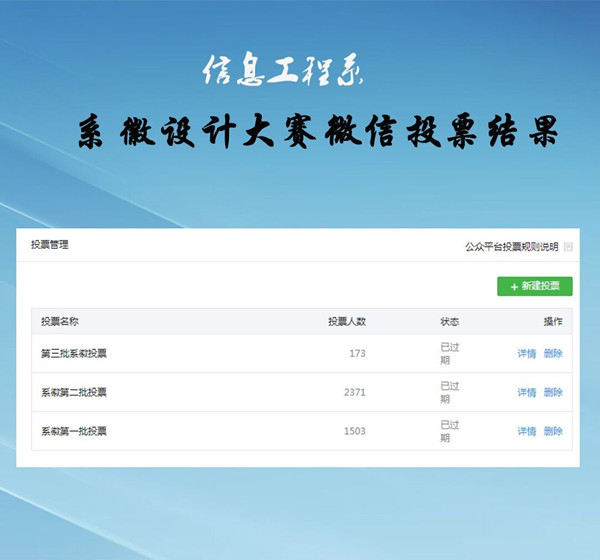Viewport: 600px width, 560px height.
Task: Select the 状态 column header
Action: pos(450,321)
